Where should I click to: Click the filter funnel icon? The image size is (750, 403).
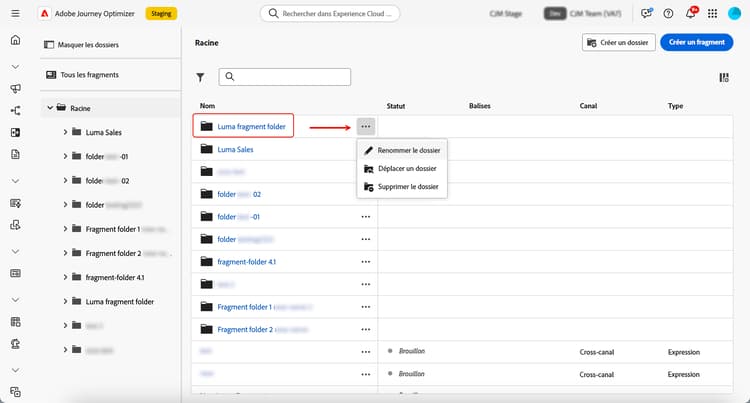(200, 77)
